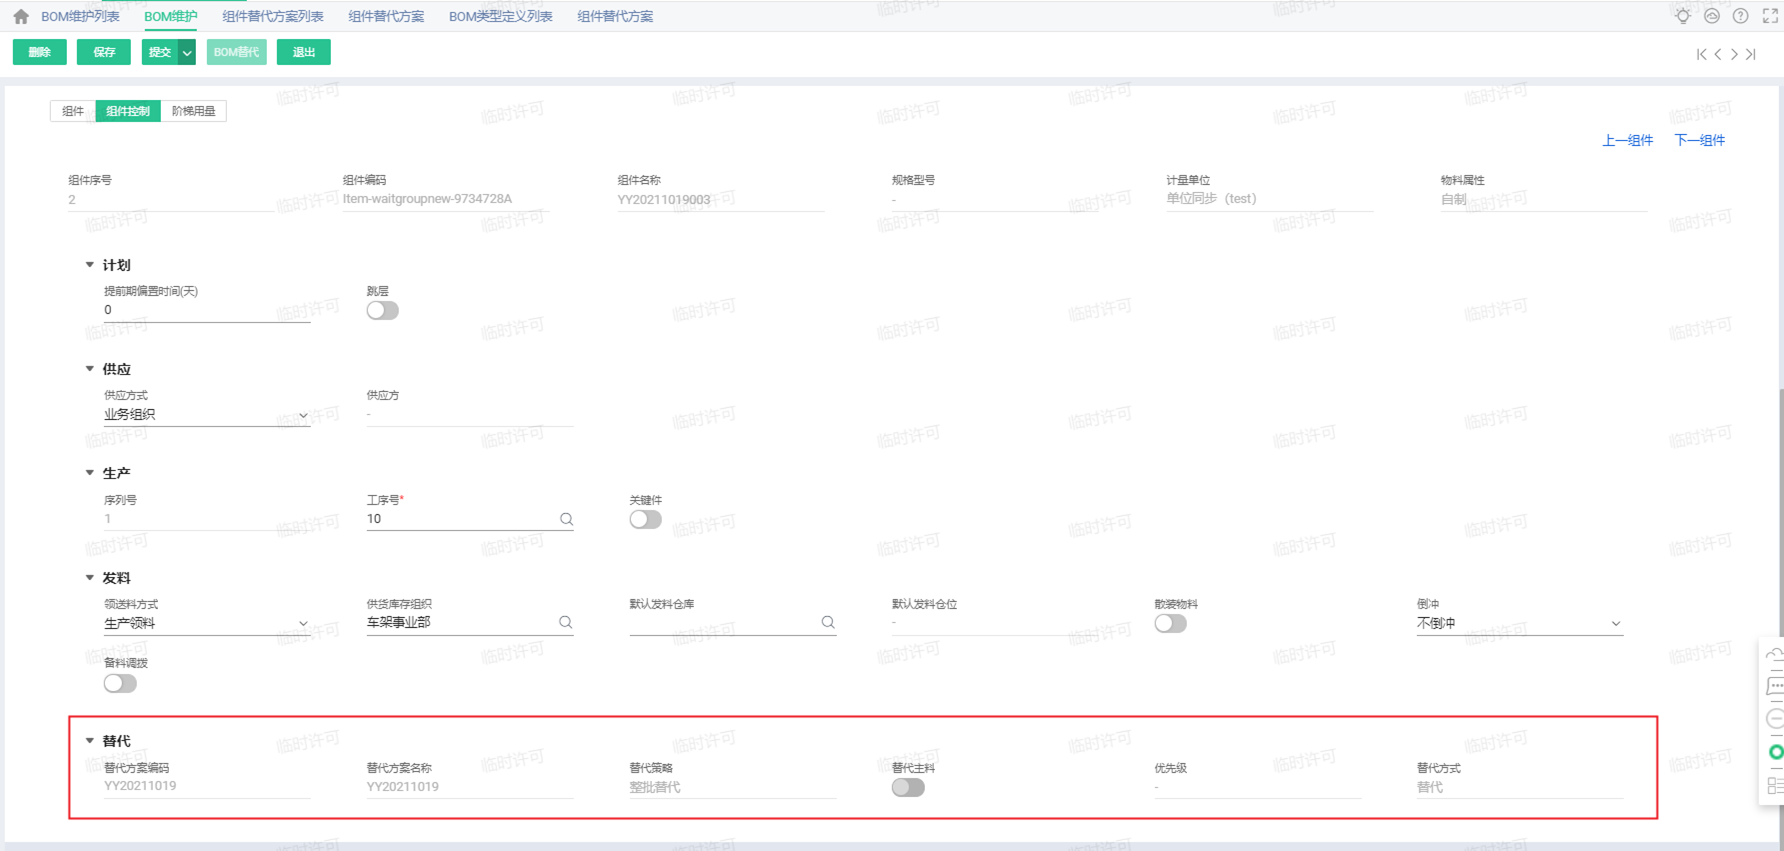Go to next record arrow

[1734, 54]
